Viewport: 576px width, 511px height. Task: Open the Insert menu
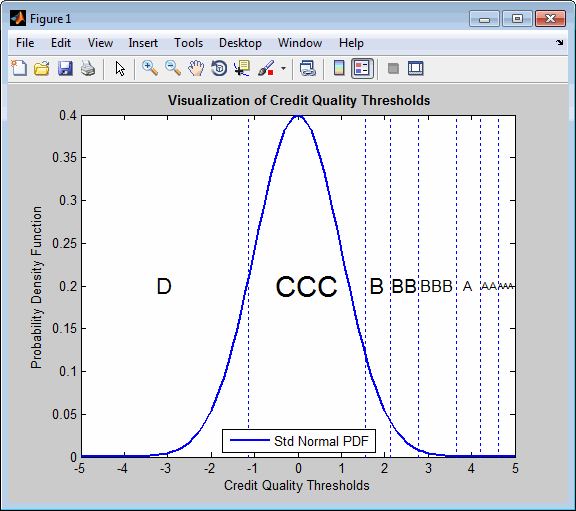pyautogui.click(x=143, y=43)
